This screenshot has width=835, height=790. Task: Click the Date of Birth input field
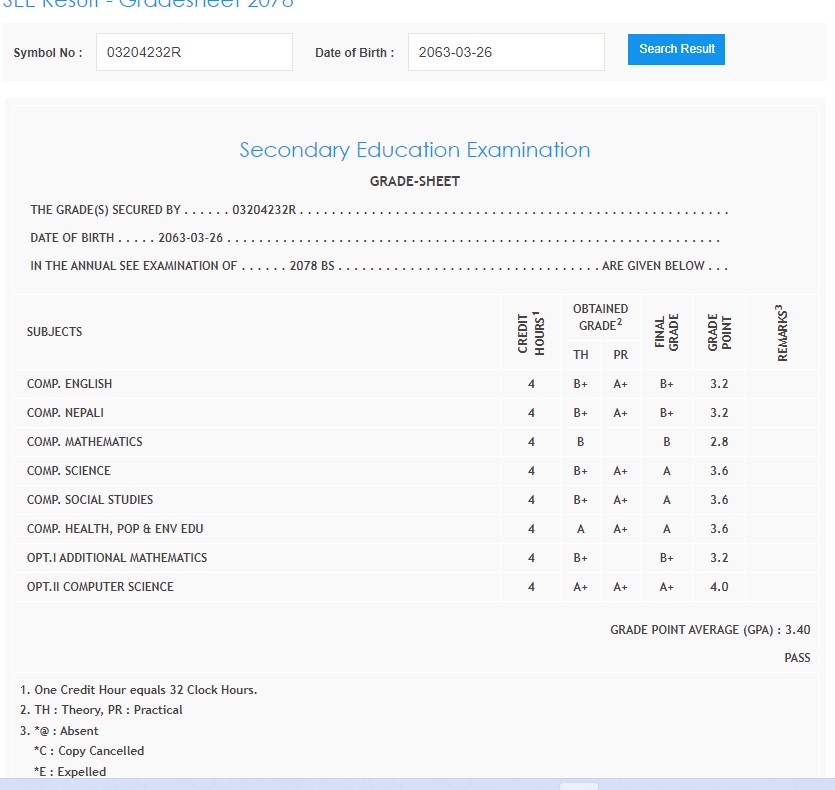click(x=505, y=52)
